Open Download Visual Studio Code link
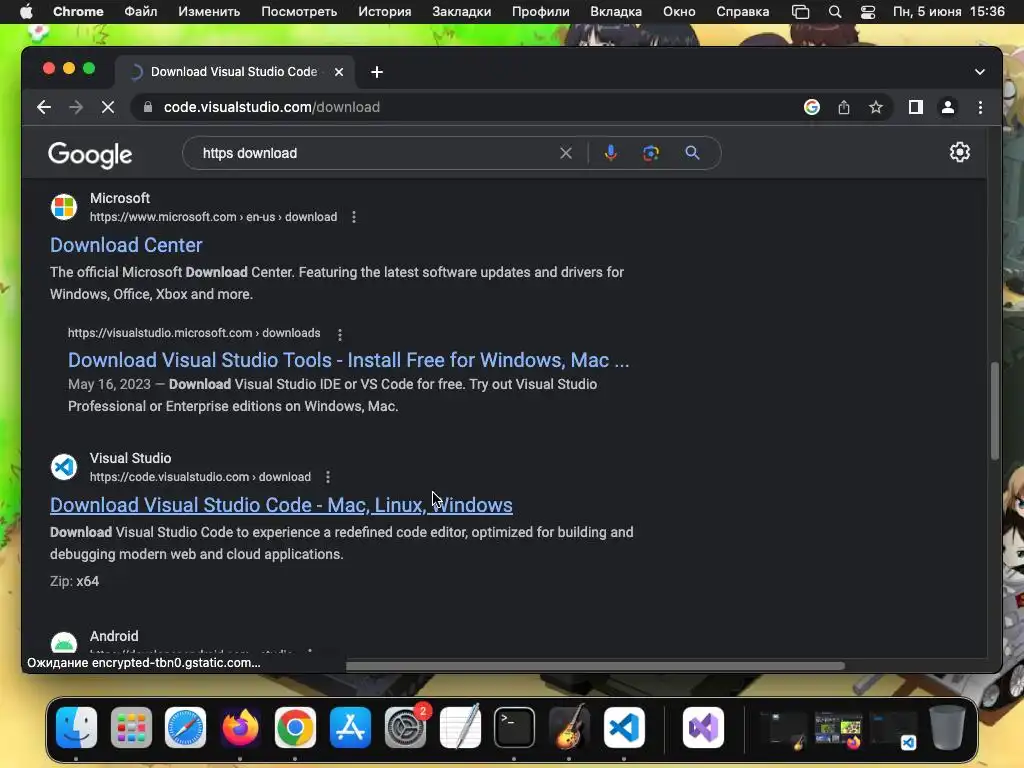The width and height of the screenshot is (1024, 768). pyautogui.click(x=281, y=505)
